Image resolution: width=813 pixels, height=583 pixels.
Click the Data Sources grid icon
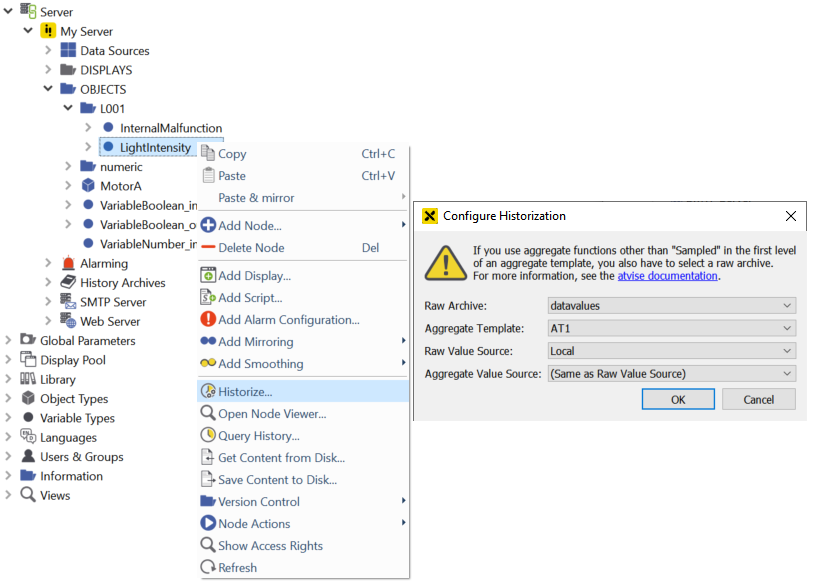[68, 51]
